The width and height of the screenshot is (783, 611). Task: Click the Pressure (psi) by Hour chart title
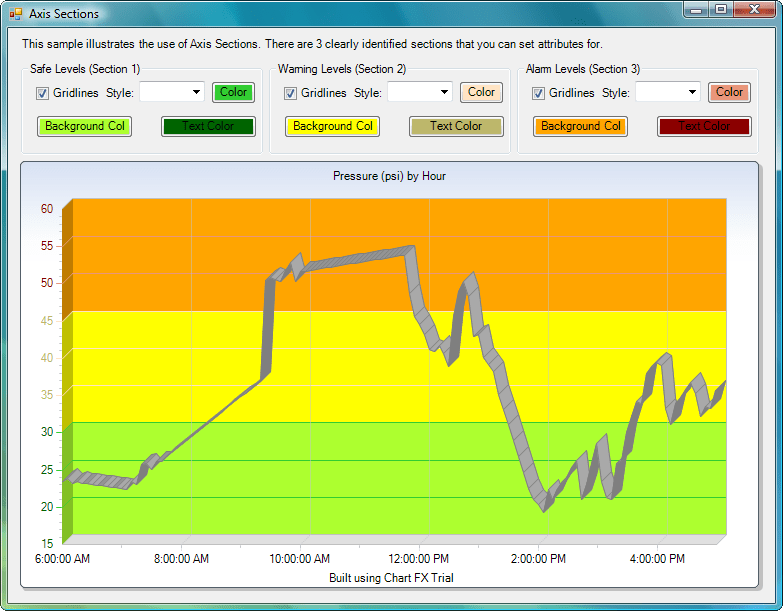pos(389,176)
